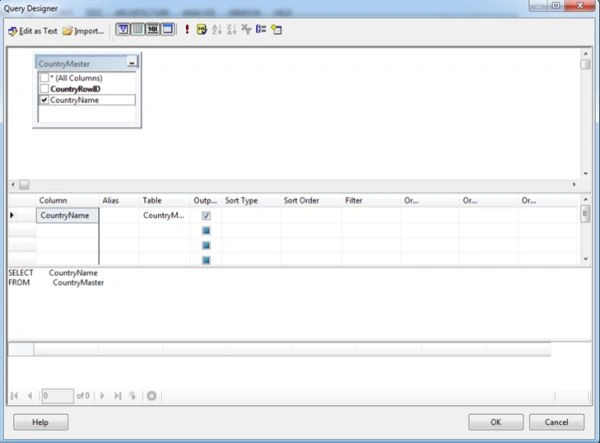Toggle the diagram pane icon
Image resolution: width=600 pixels, height=443 pixels.
tap(123, 29)
